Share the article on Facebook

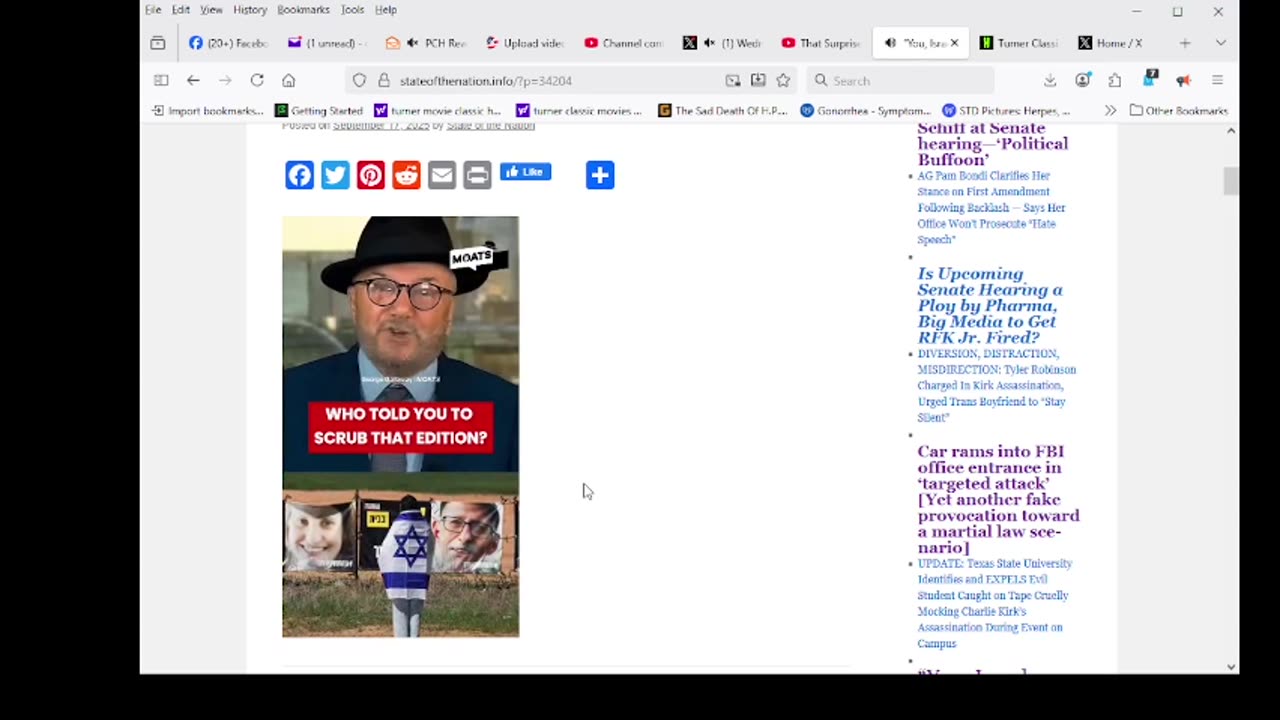click(x=300, y=175)
